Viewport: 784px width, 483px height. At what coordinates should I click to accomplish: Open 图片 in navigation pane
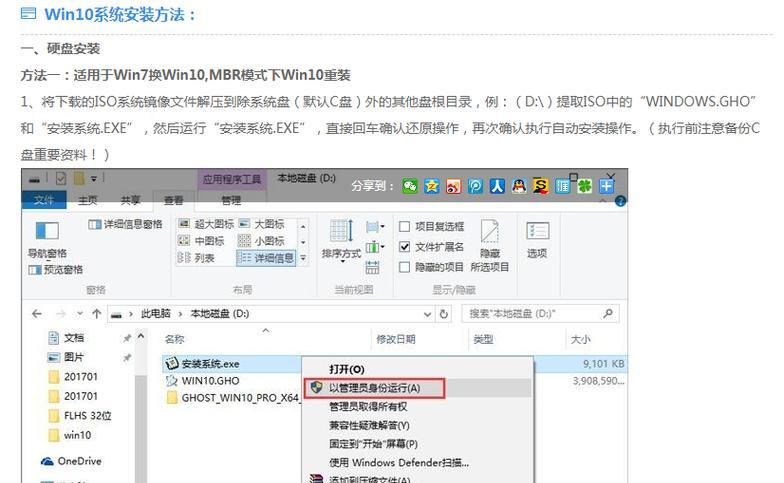(66, 358)
